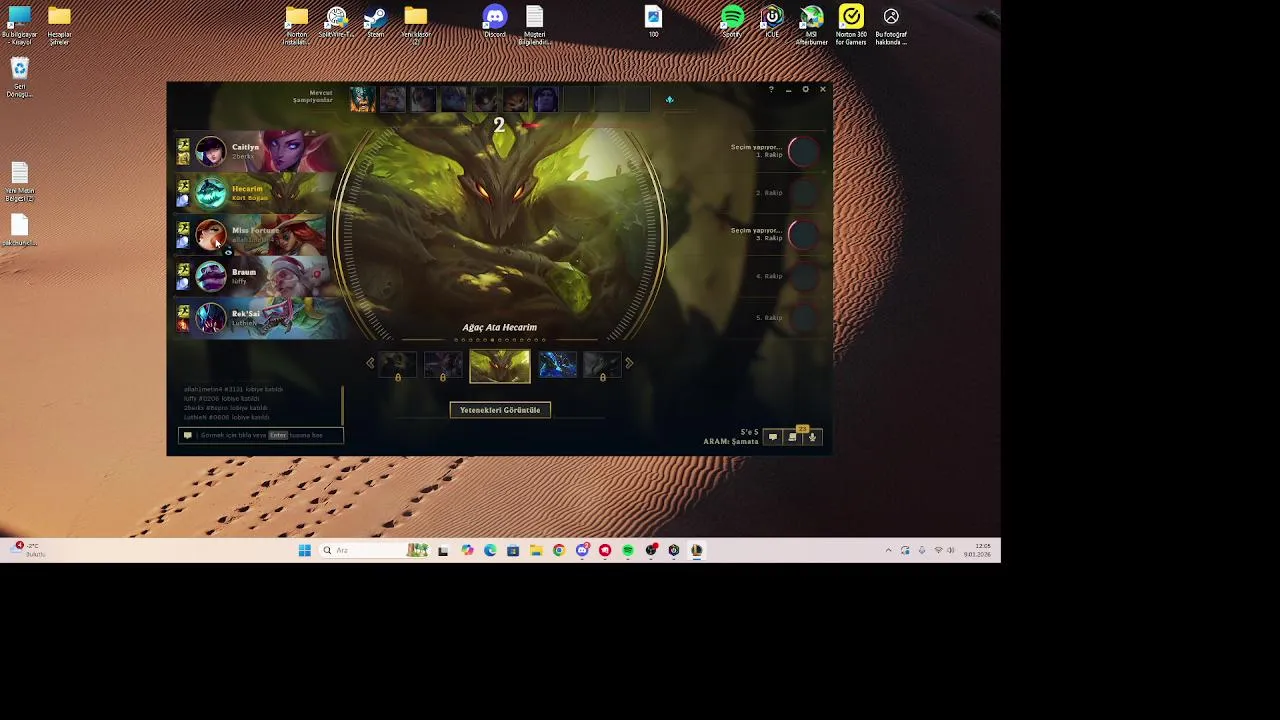The width and height of the screenshot is (1280, 720).
Task: Open the notifications icon with badge 23
Action: [x=792, y=437]
